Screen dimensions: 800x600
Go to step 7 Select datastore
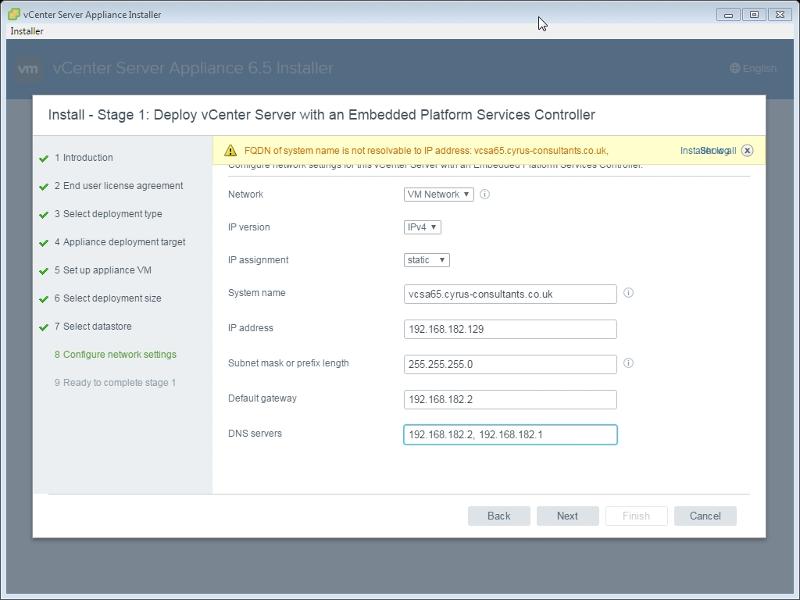[93, 326]
